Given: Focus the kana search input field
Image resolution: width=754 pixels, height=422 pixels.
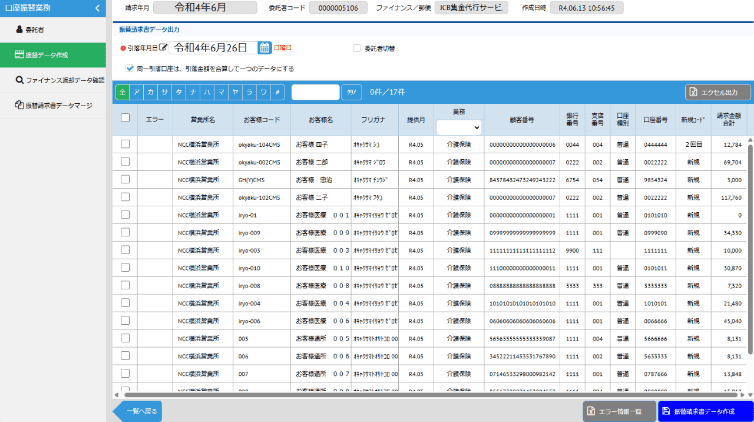Looking at the screenshot, I should tap(315, 92).
